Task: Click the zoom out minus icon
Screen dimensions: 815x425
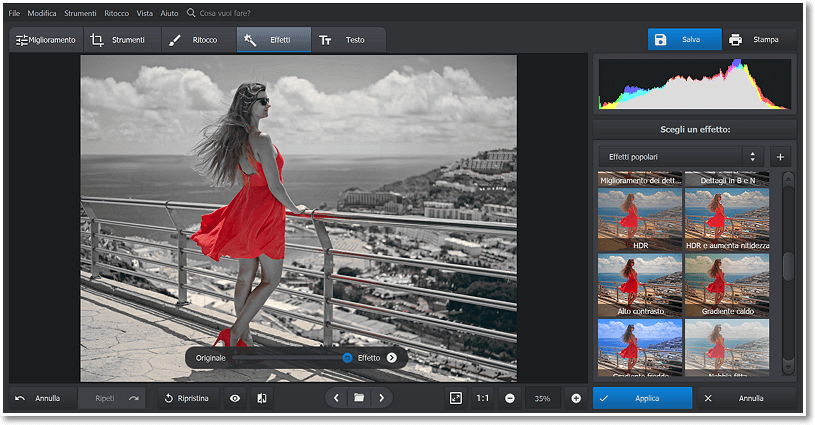Action: tap(510, 399)
